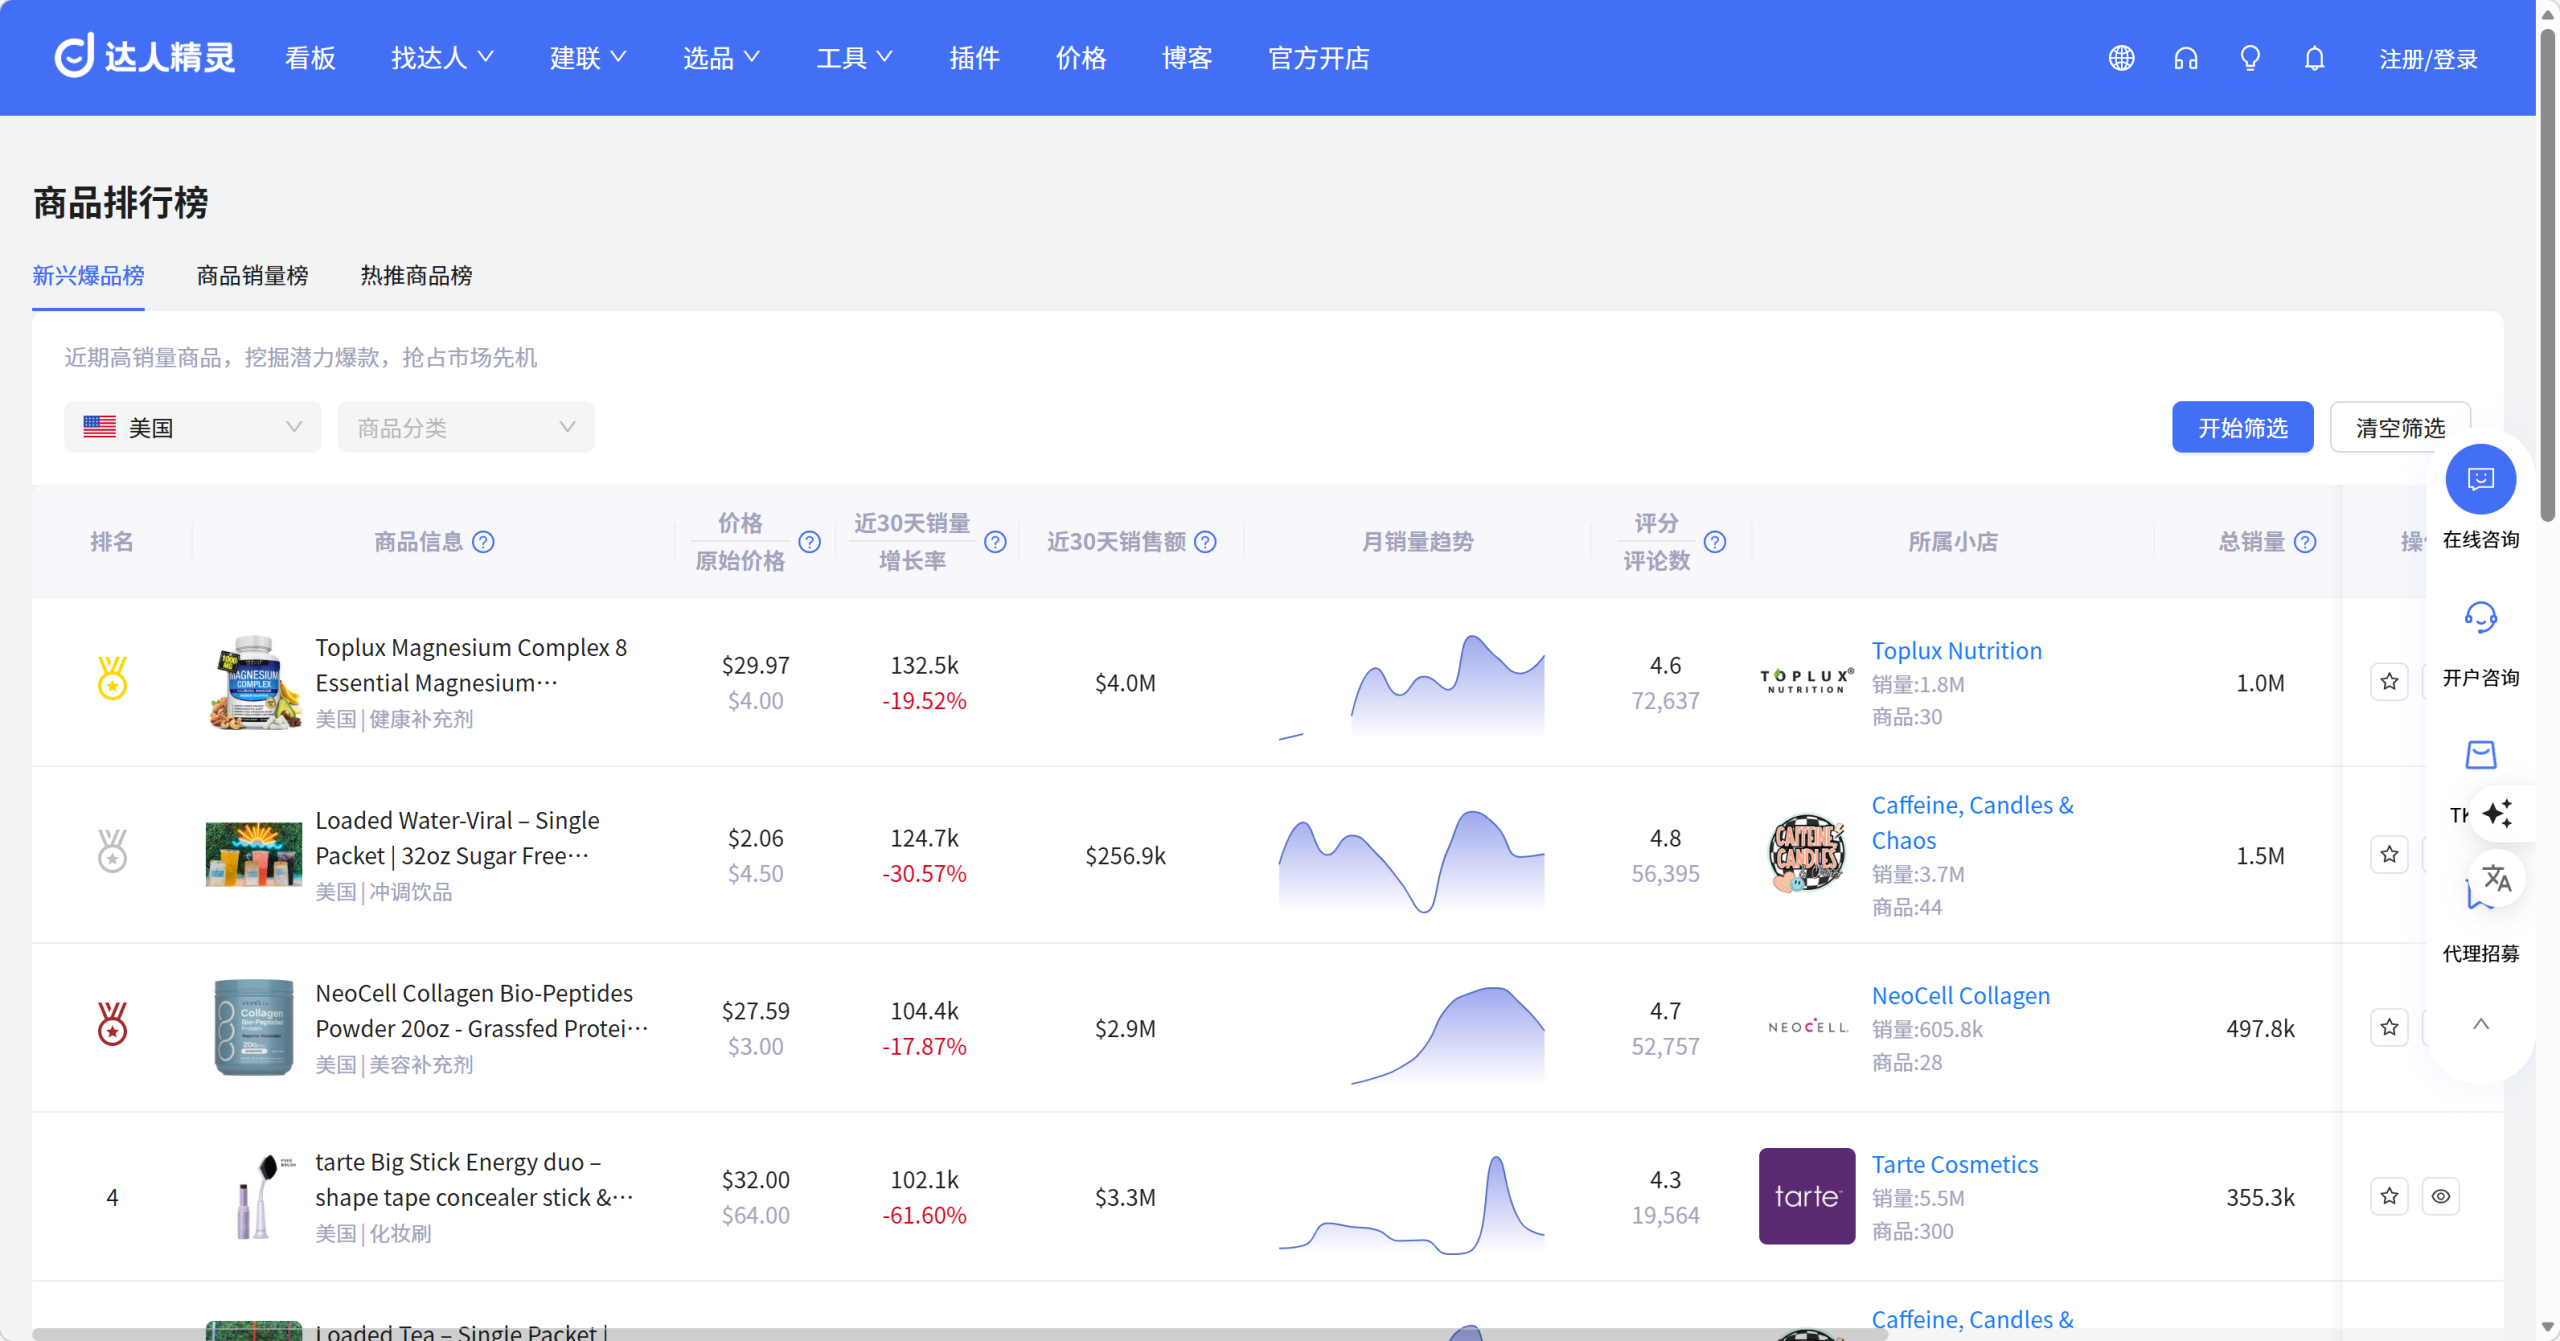
Task: Open the 商品分类 category dropdown
Action: [x=466, y=428]
